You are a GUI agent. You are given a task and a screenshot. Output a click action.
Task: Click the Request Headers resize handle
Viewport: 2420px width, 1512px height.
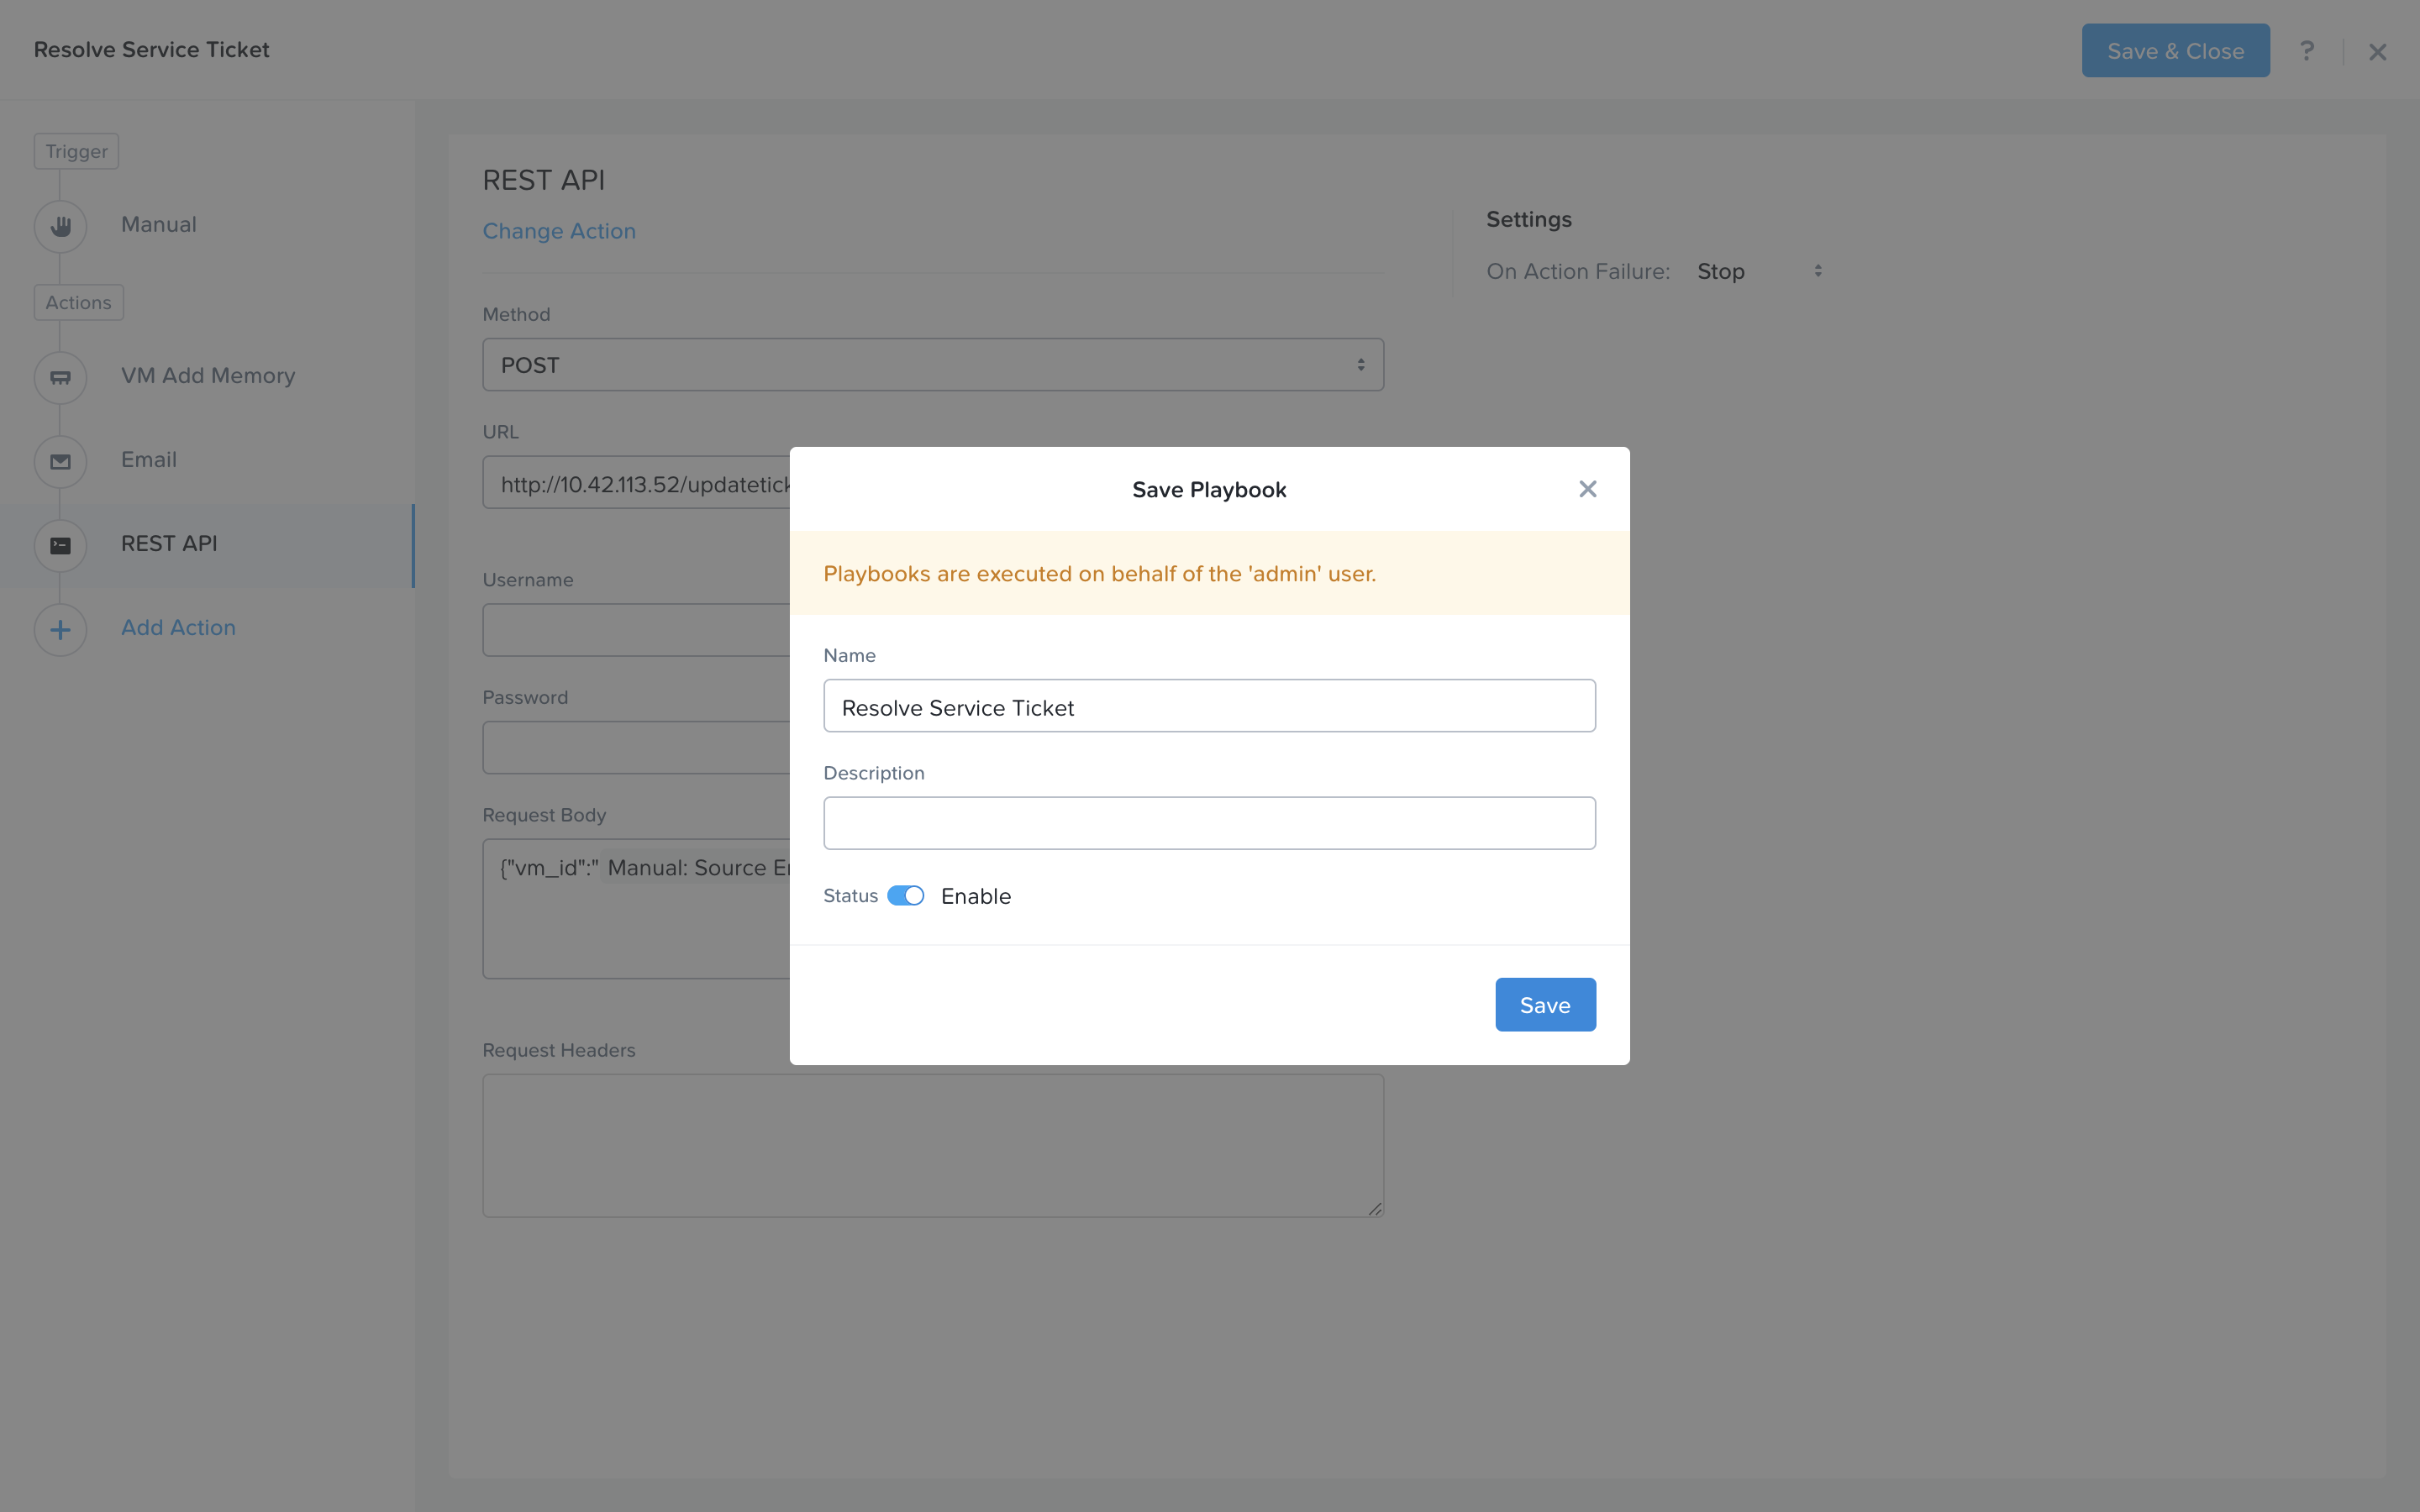point(1375,1209)
